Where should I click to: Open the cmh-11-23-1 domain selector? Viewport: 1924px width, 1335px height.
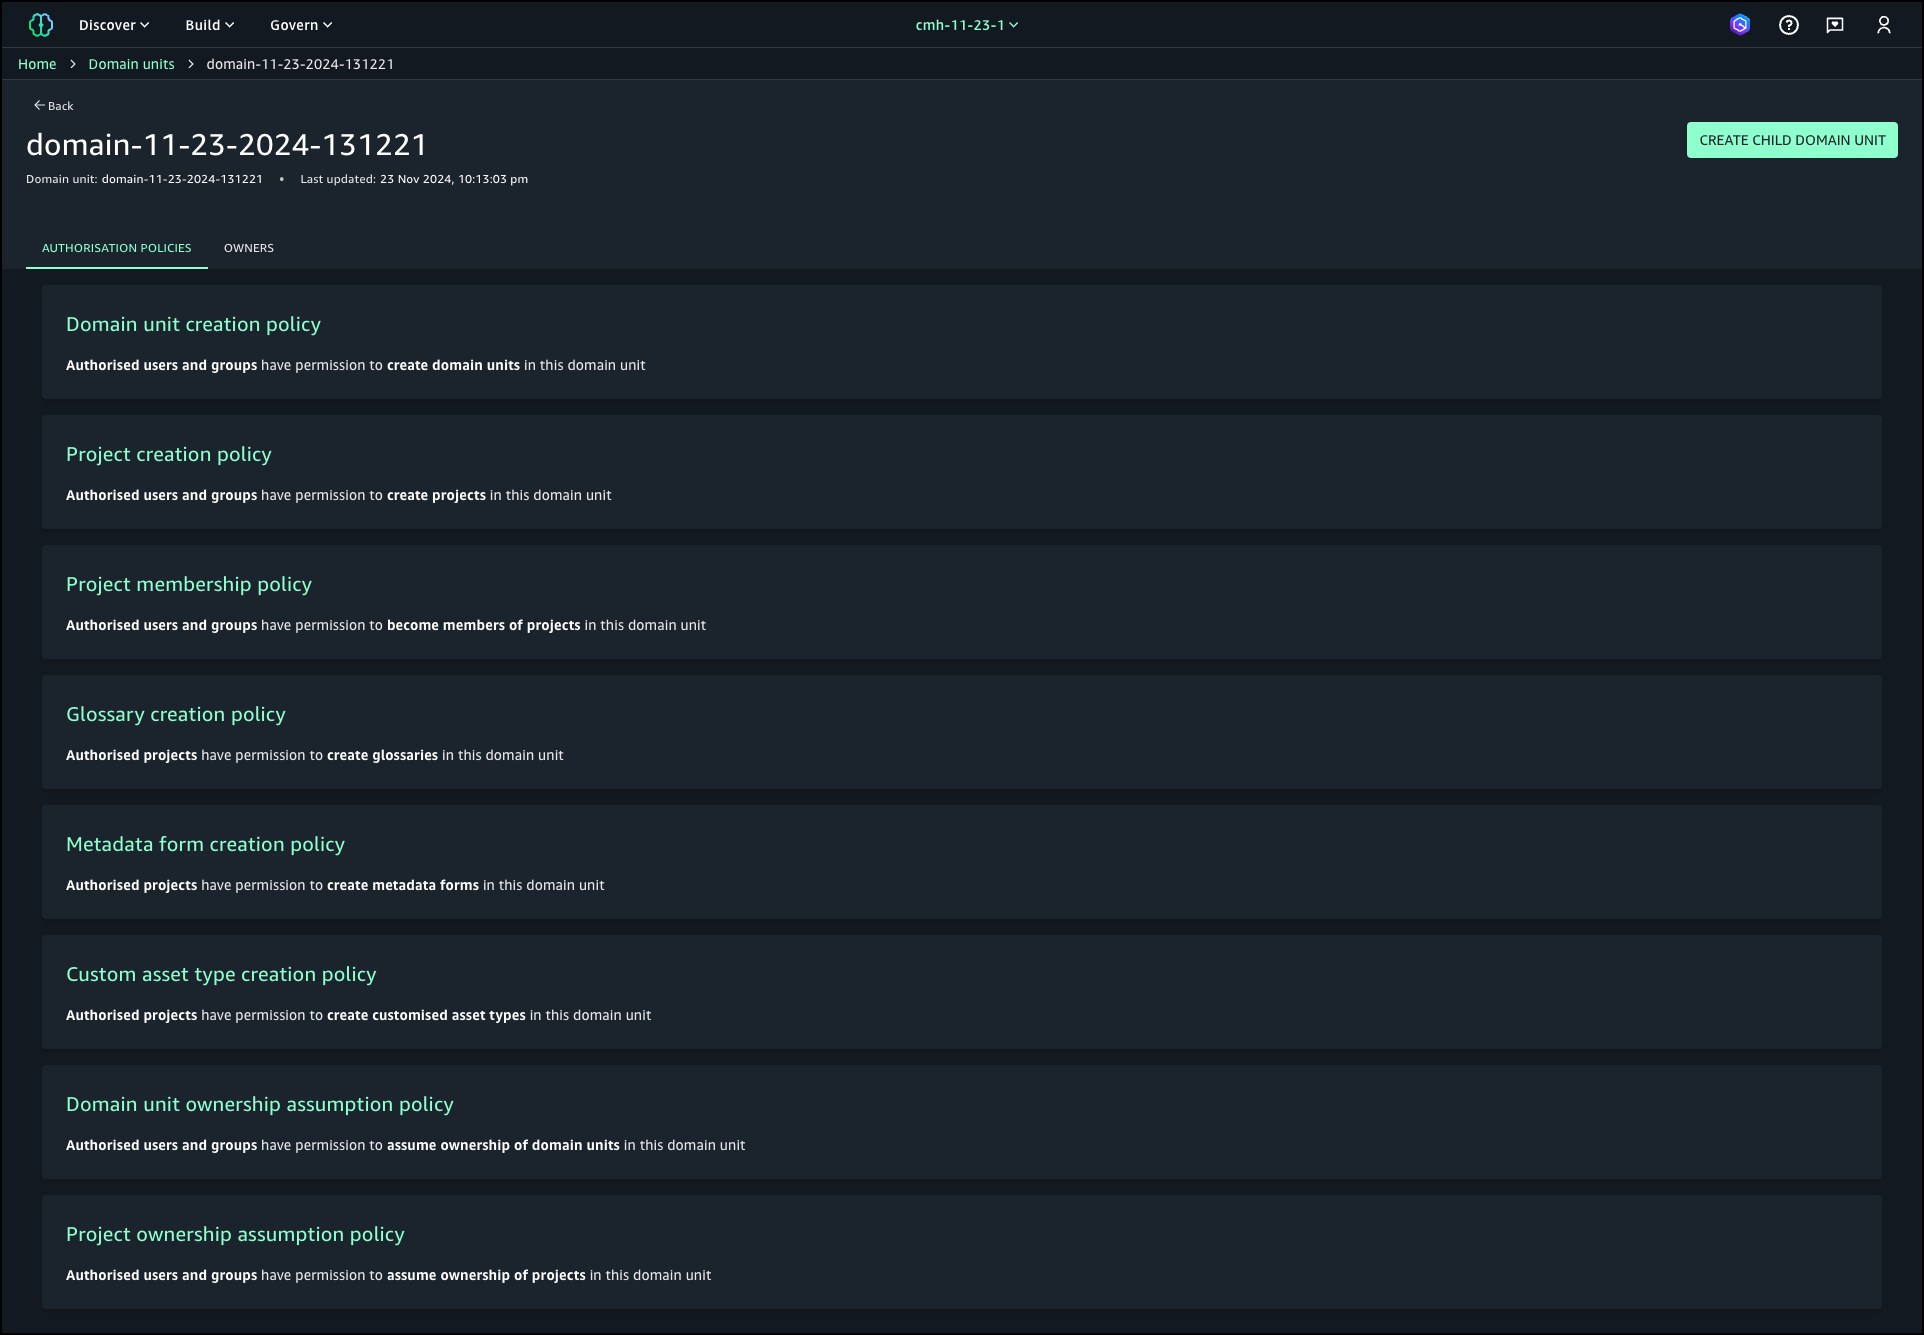click(x=966, y=25)
